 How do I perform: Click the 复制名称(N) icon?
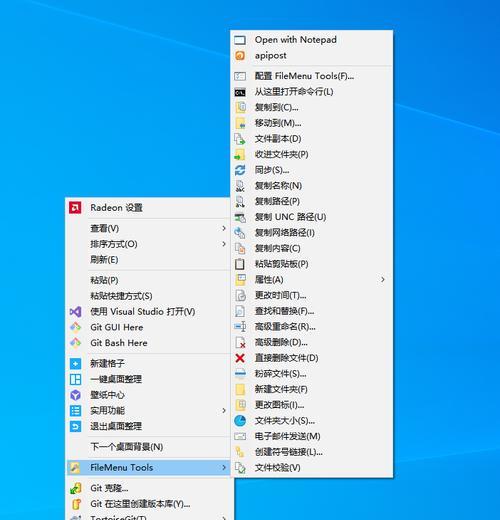pyautogui.click(x=240, y=186)
